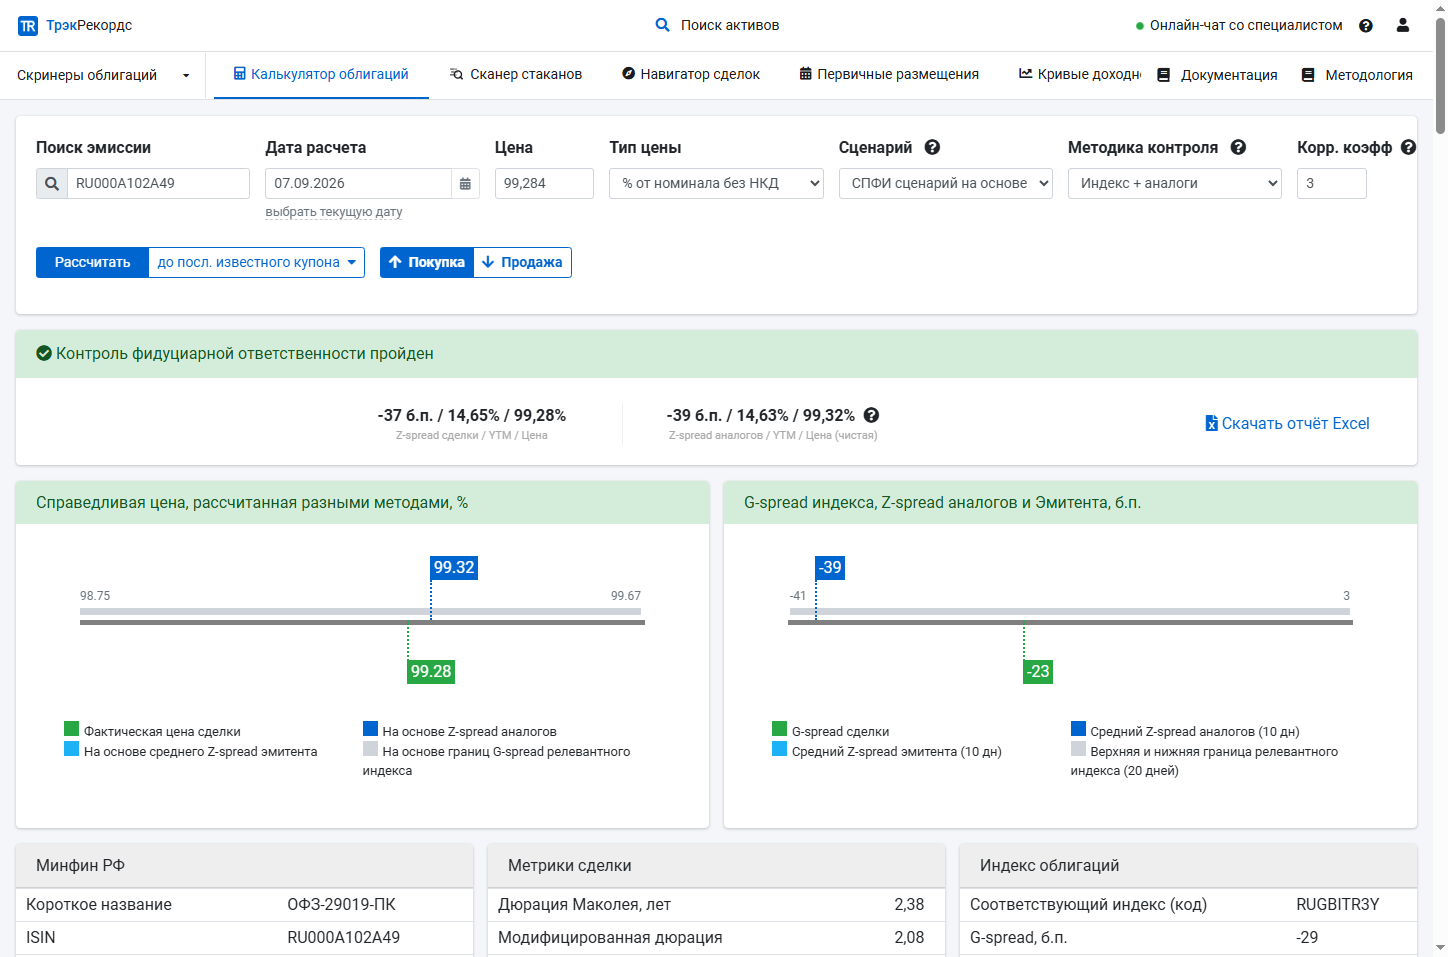Click the Цена input field
Image resolution: width=1448 pixels, height=957 pixels.
coord(544,184)
